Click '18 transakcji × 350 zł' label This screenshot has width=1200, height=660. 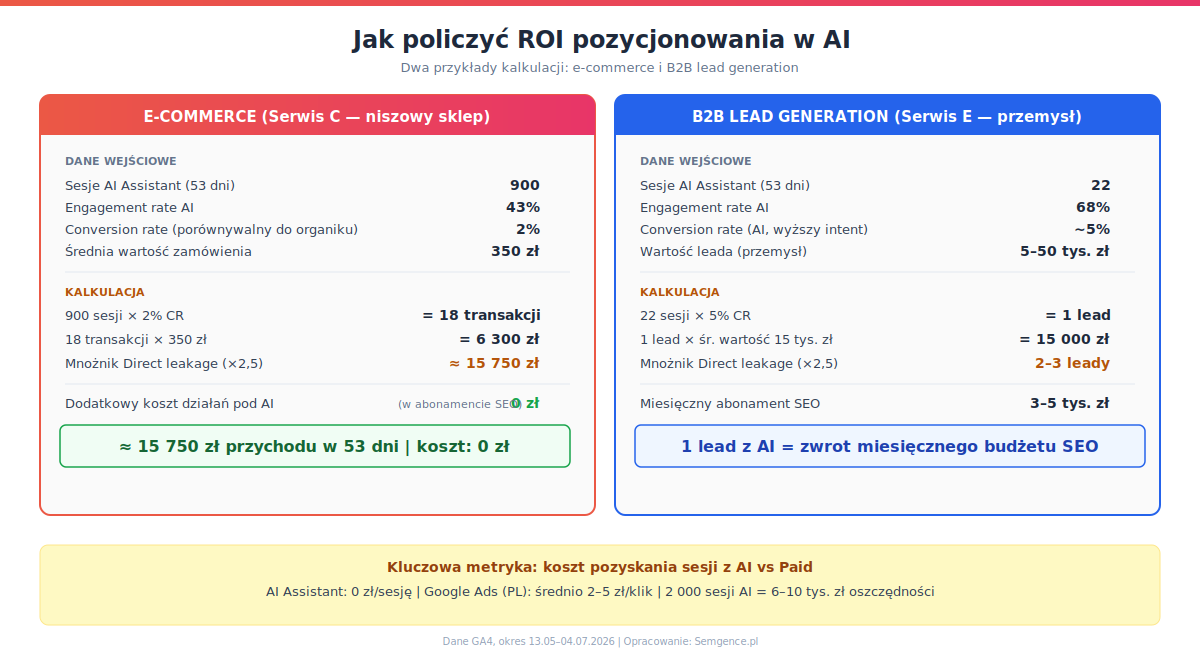(x=136, y=339)
